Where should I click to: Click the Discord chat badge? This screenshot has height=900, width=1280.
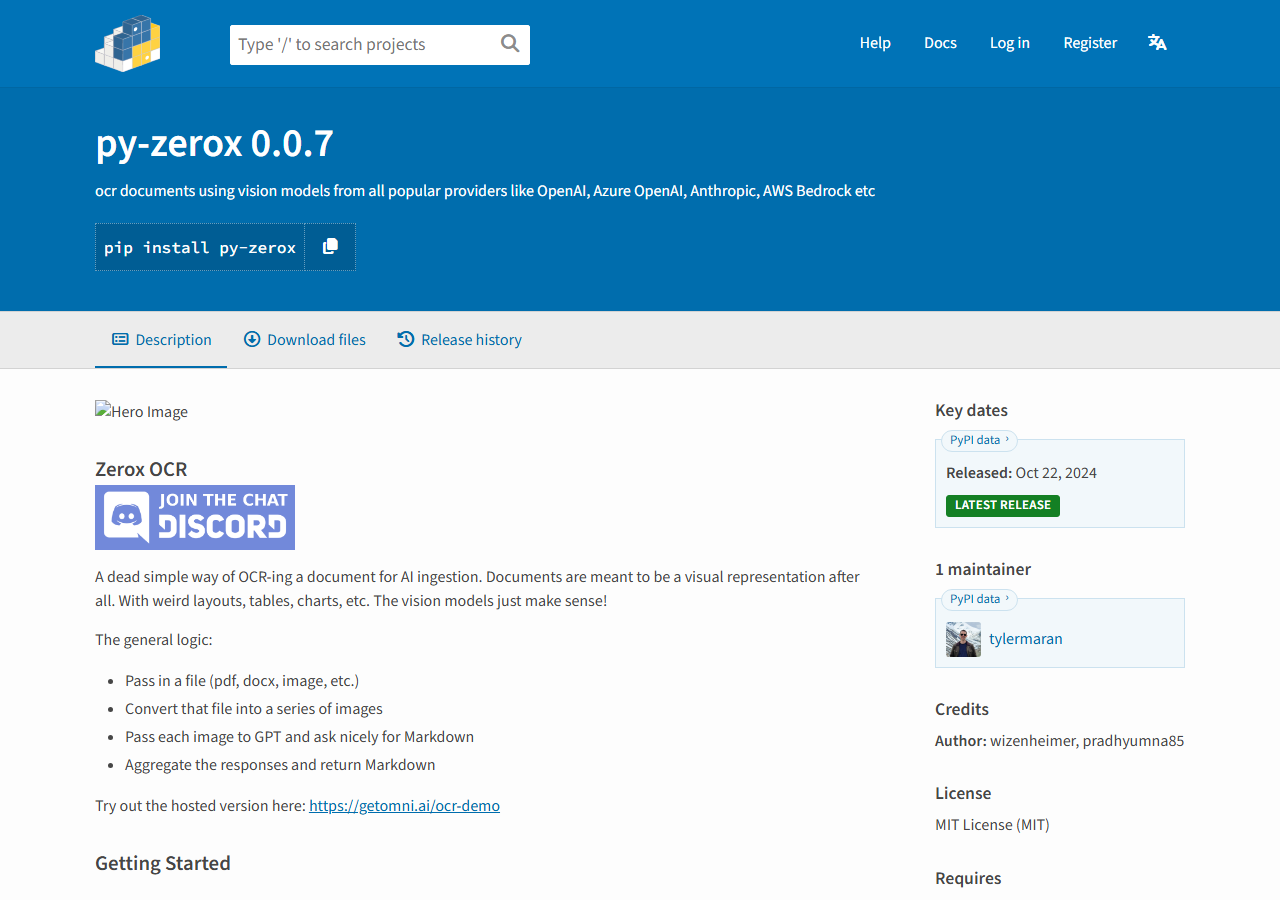pos(195,517)
